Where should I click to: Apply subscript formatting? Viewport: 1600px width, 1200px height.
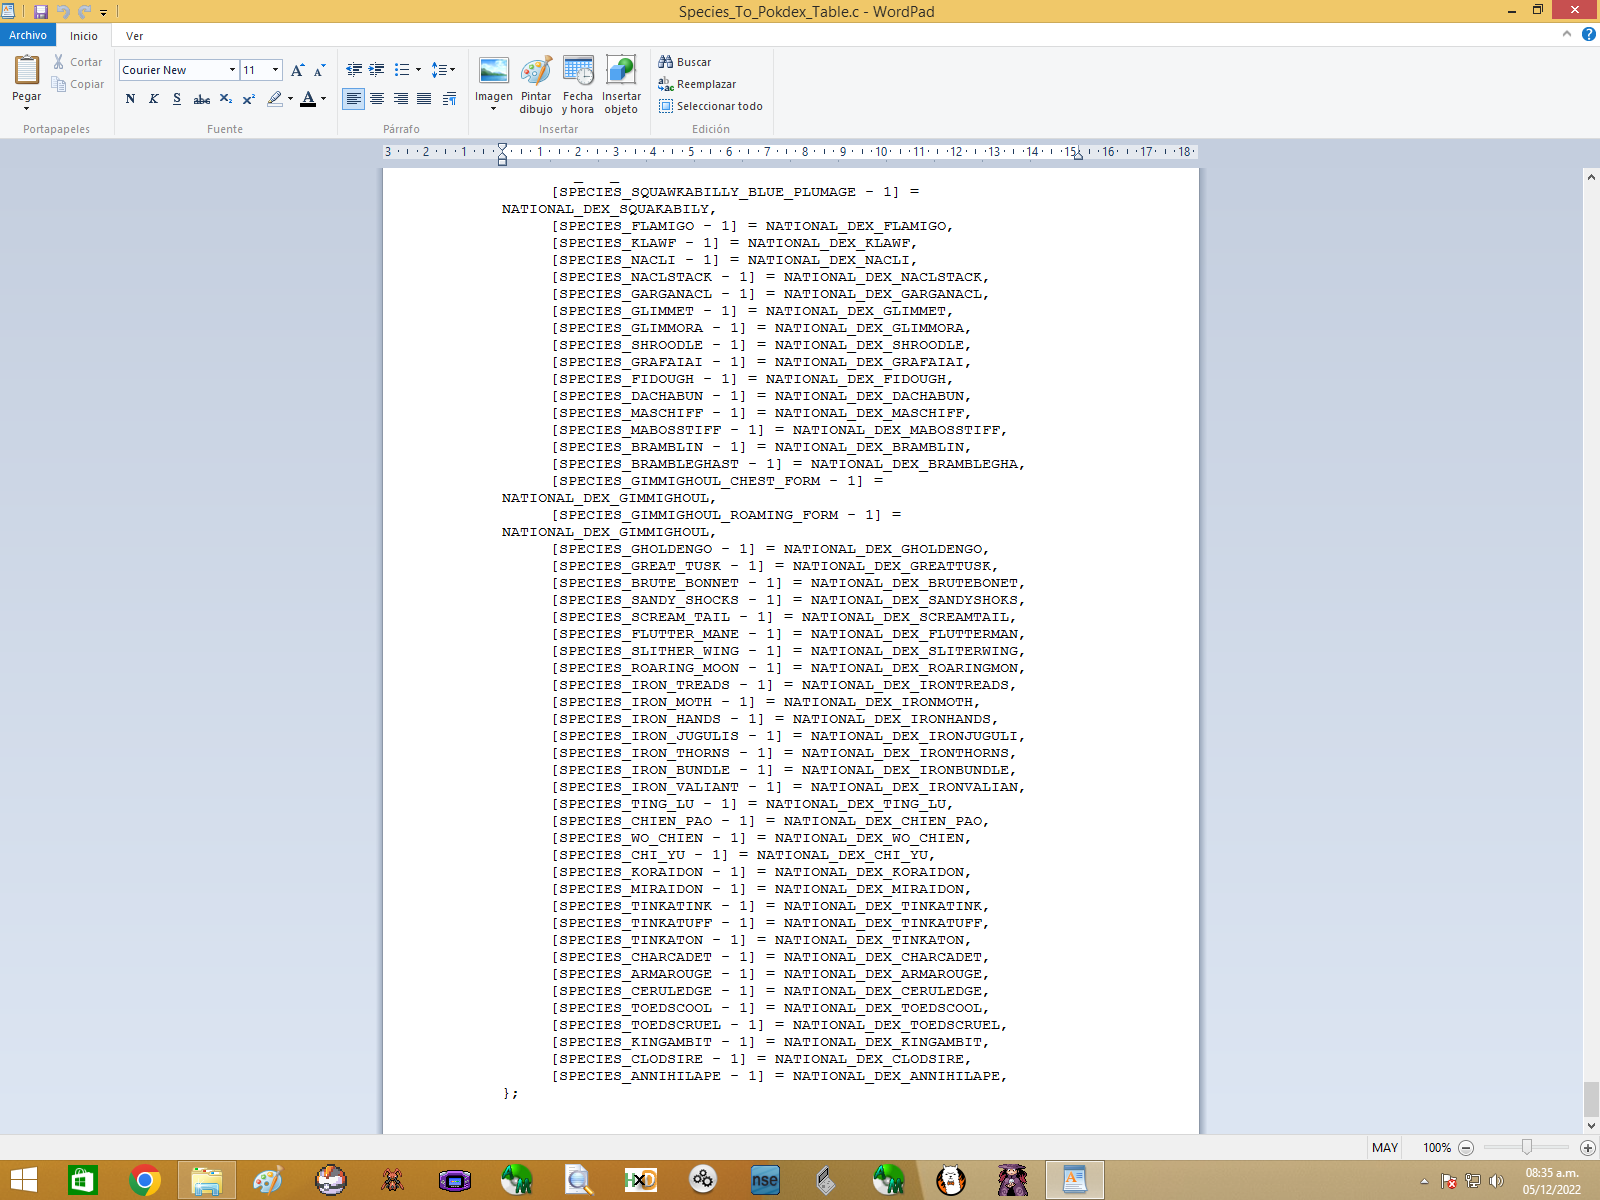click(225, 99)
